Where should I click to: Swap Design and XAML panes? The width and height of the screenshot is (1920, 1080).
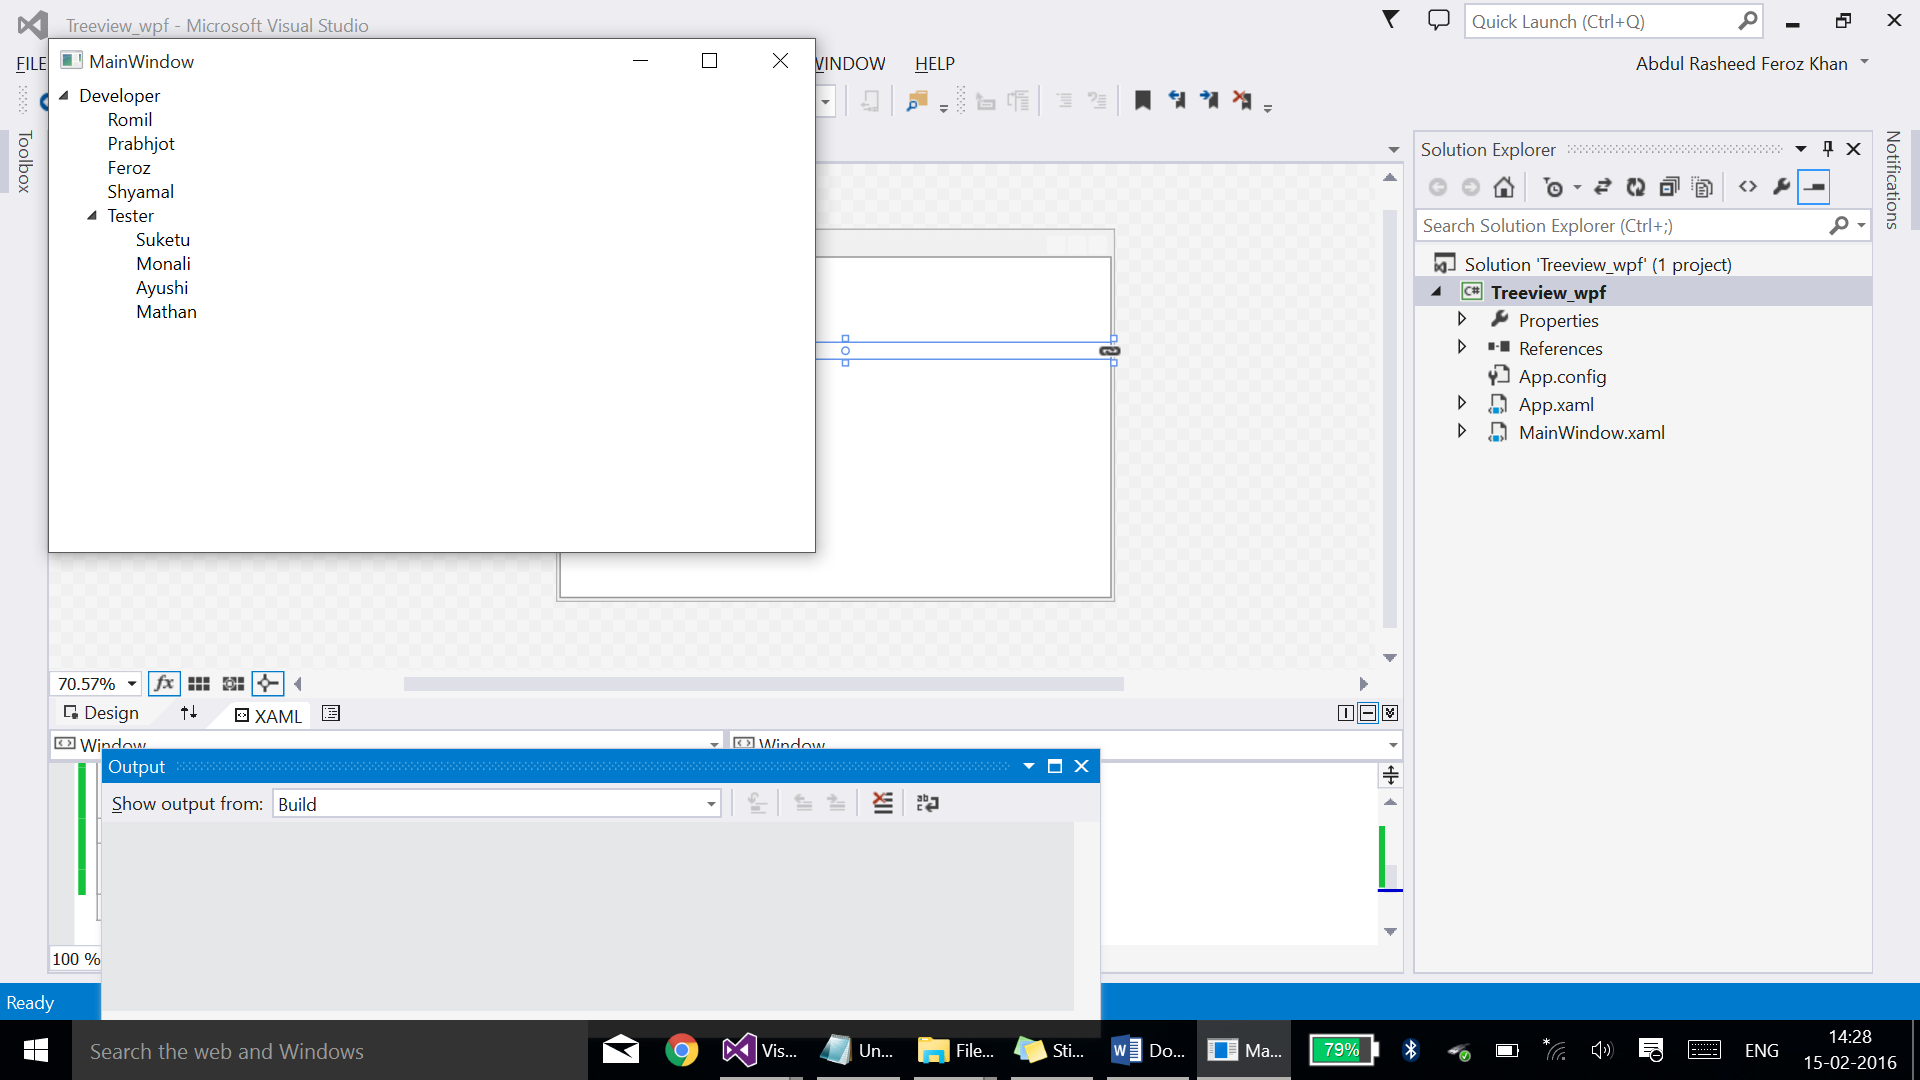click(189, 713)
